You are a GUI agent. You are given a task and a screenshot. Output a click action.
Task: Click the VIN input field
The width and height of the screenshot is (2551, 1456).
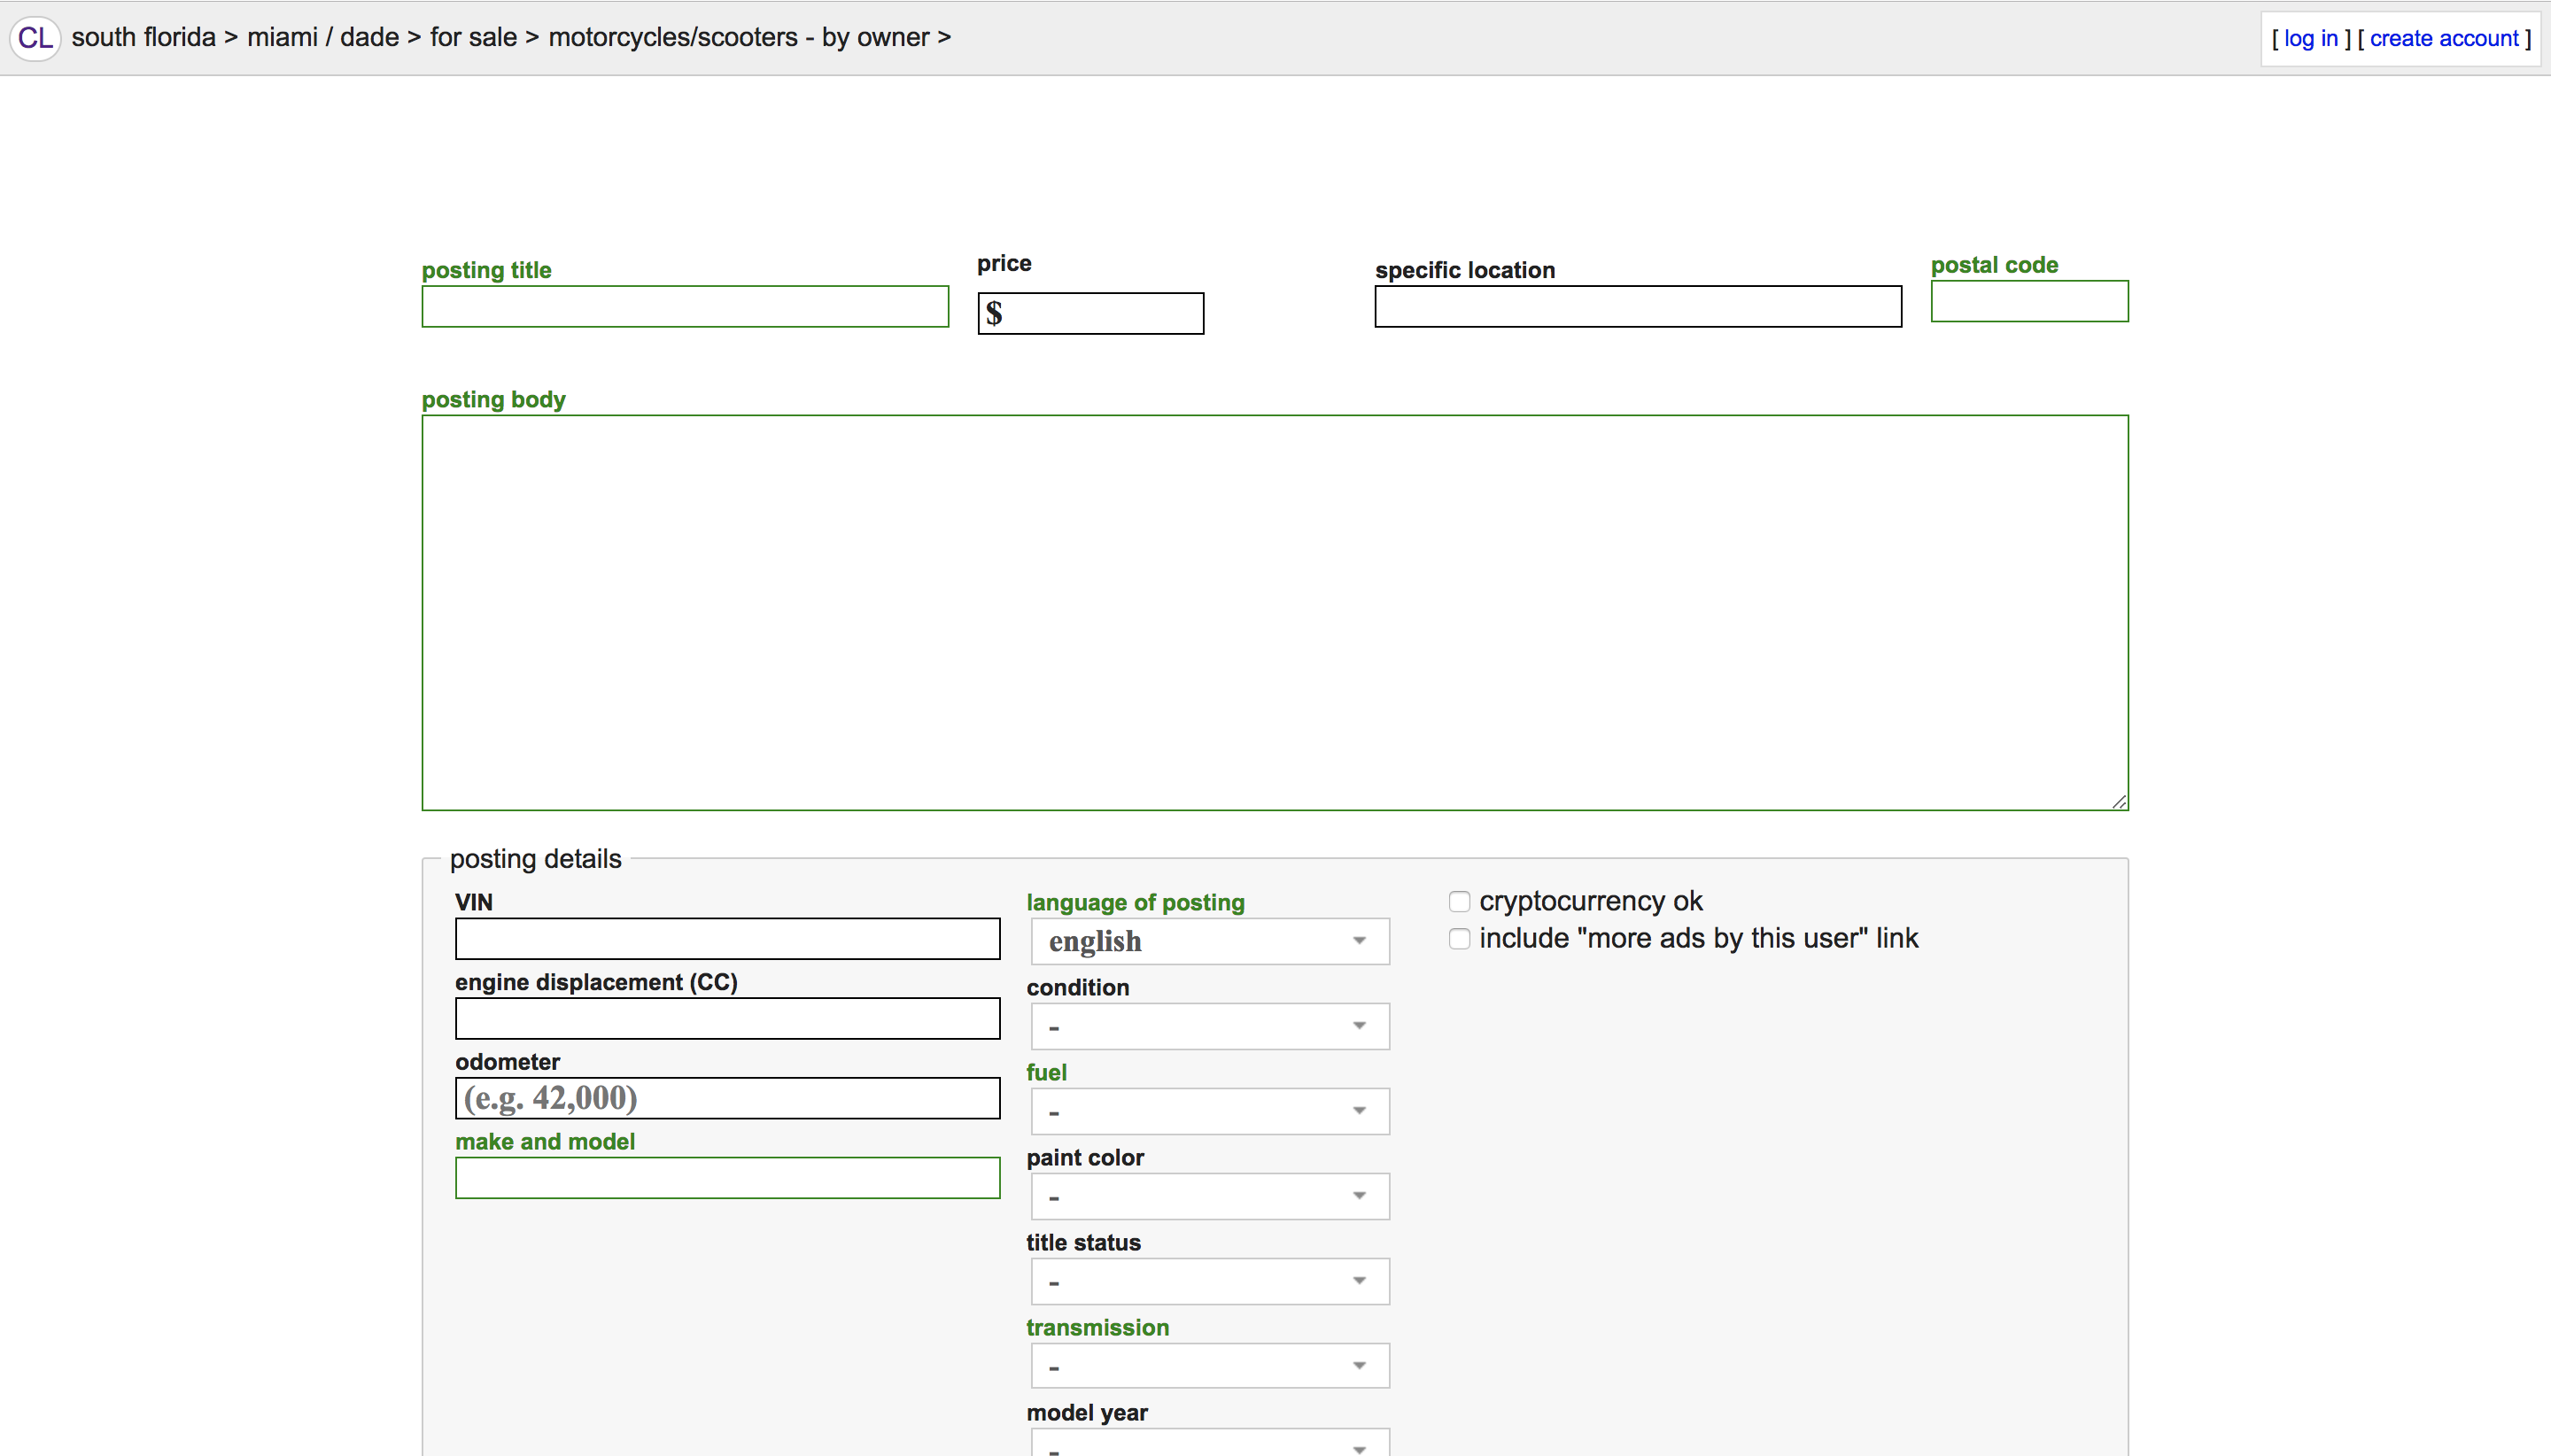tap(727, 939)
